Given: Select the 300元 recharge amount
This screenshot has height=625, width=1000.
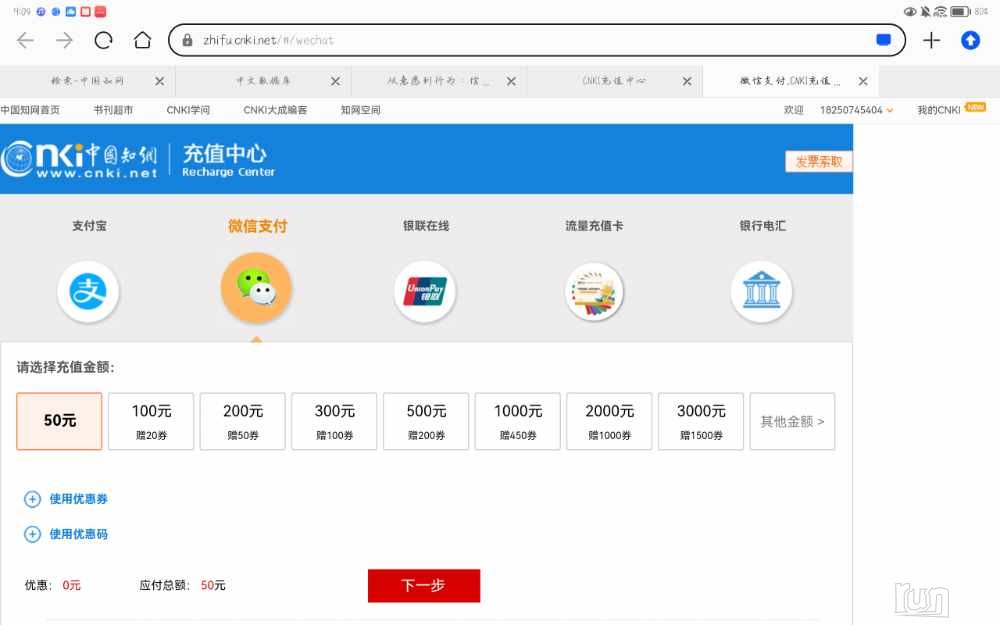Looking at the screenshot, I should [334, 422].
